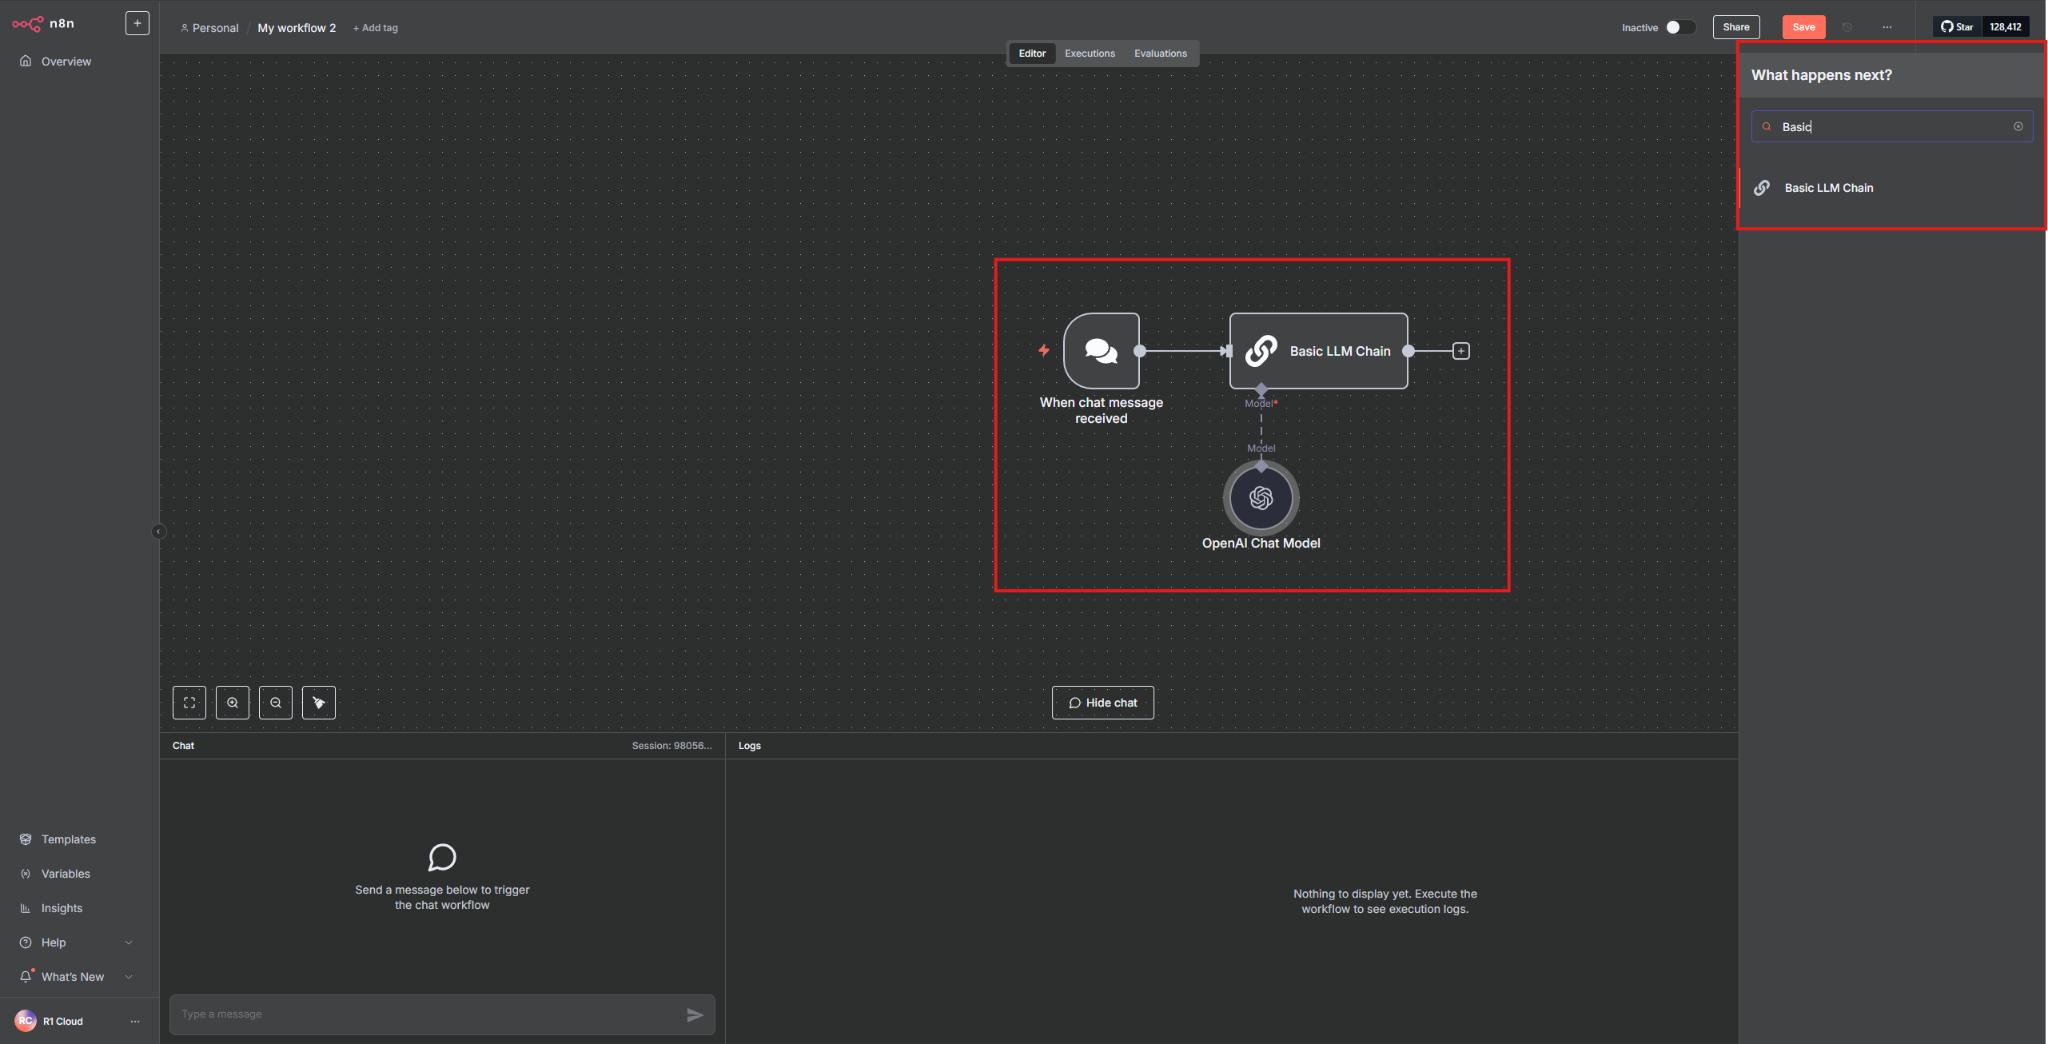Viewport: 2048px width, 1044px height.
Task: Click the Share button
Action: (1736, 27)
